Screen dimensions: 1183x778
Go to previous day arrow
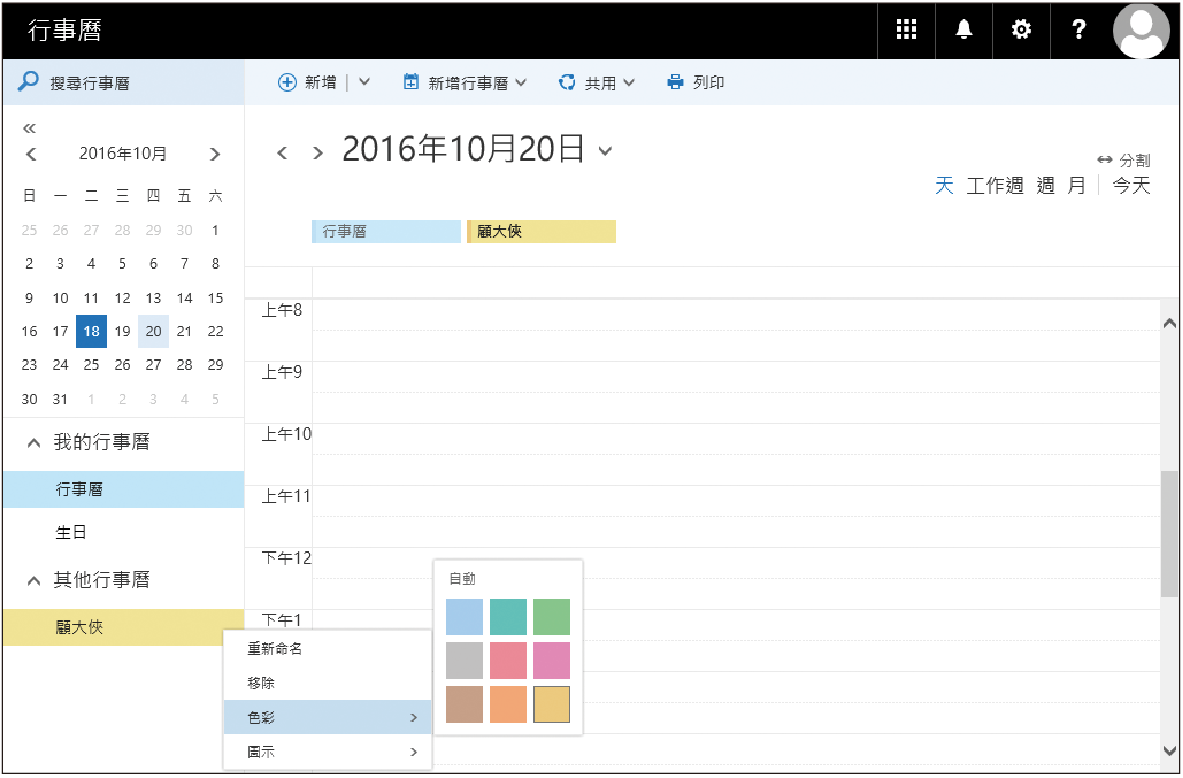click(282, 153)
